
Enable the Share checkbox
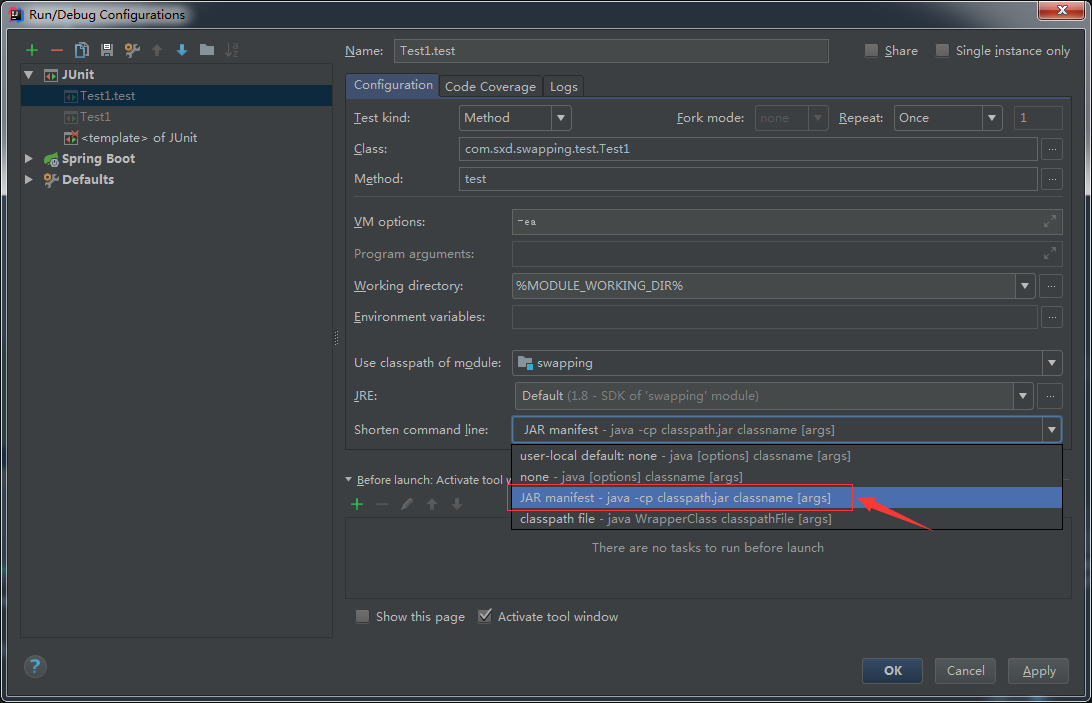coord(871,51)
